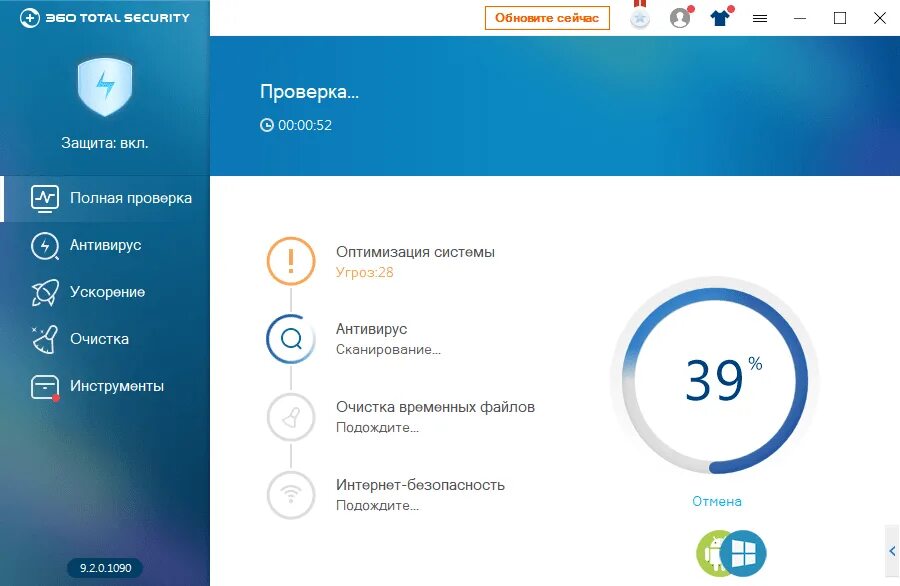900x586 pixels.
Task: Click the elapsed time 00:00:52
Action: (305, 125)
